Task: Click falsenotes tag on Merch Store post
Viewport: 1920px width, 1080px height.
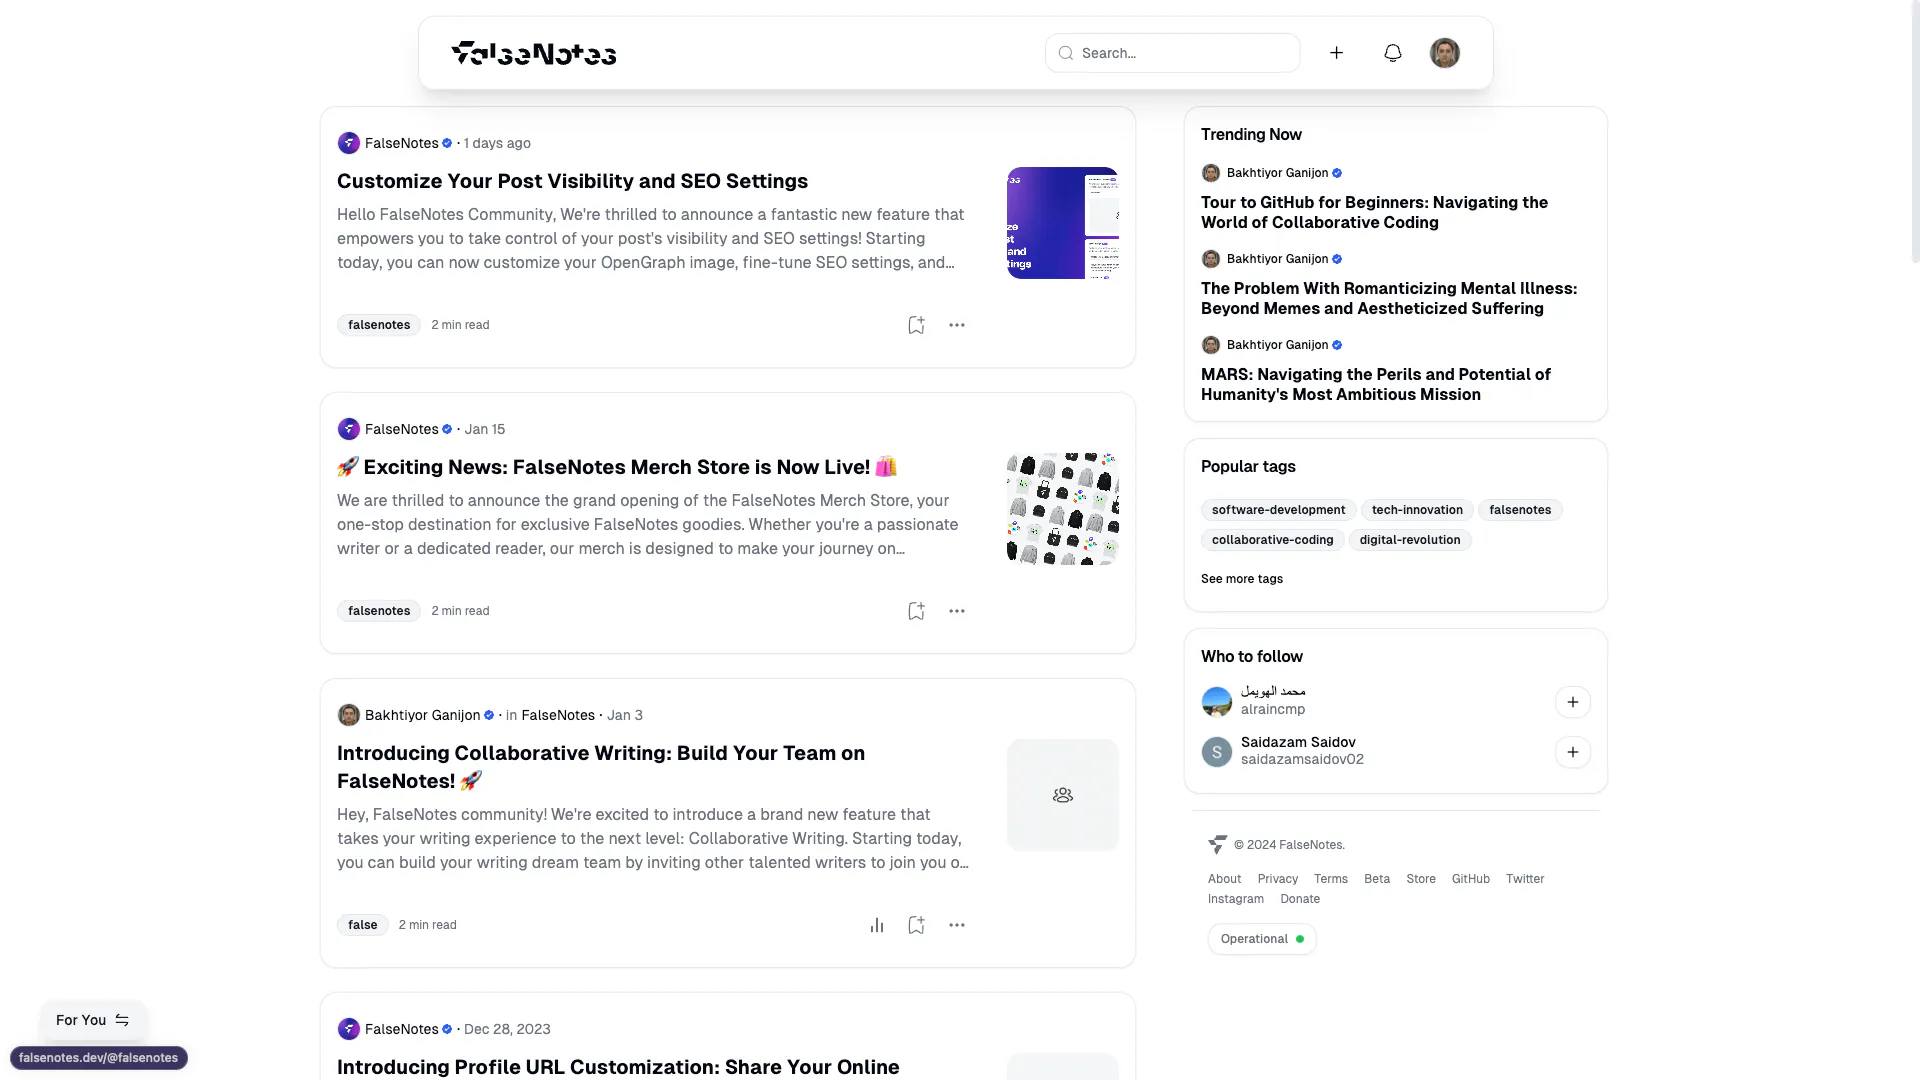Action: 379,611
